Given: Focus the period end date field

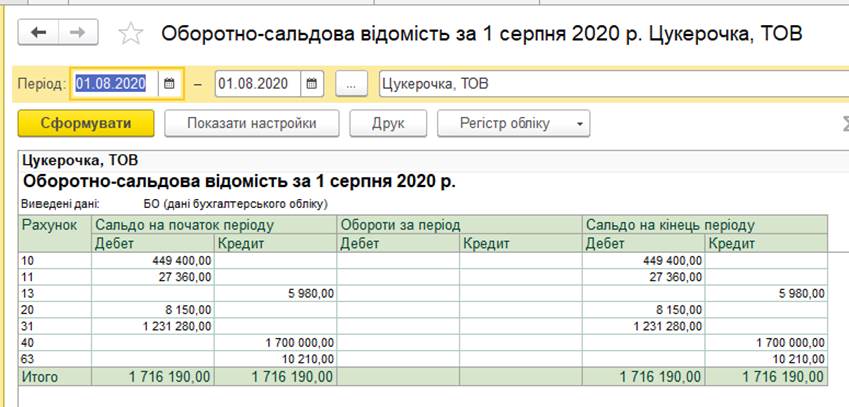Looking at the screenshot, I should pos(257,84).
